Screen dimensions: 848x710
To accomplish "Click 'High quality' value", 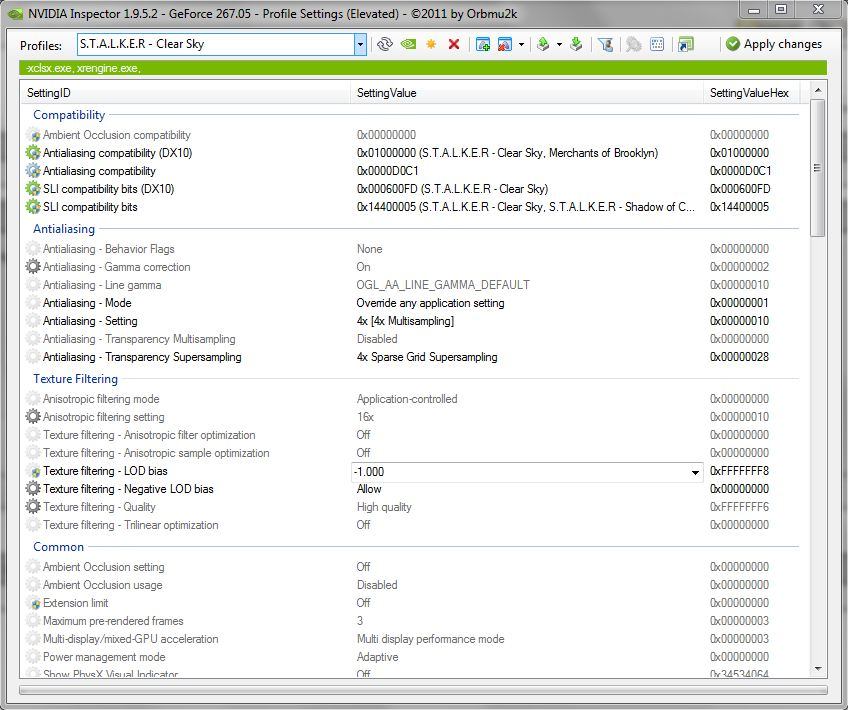I will pyautogui.click(x=384, y=507).
